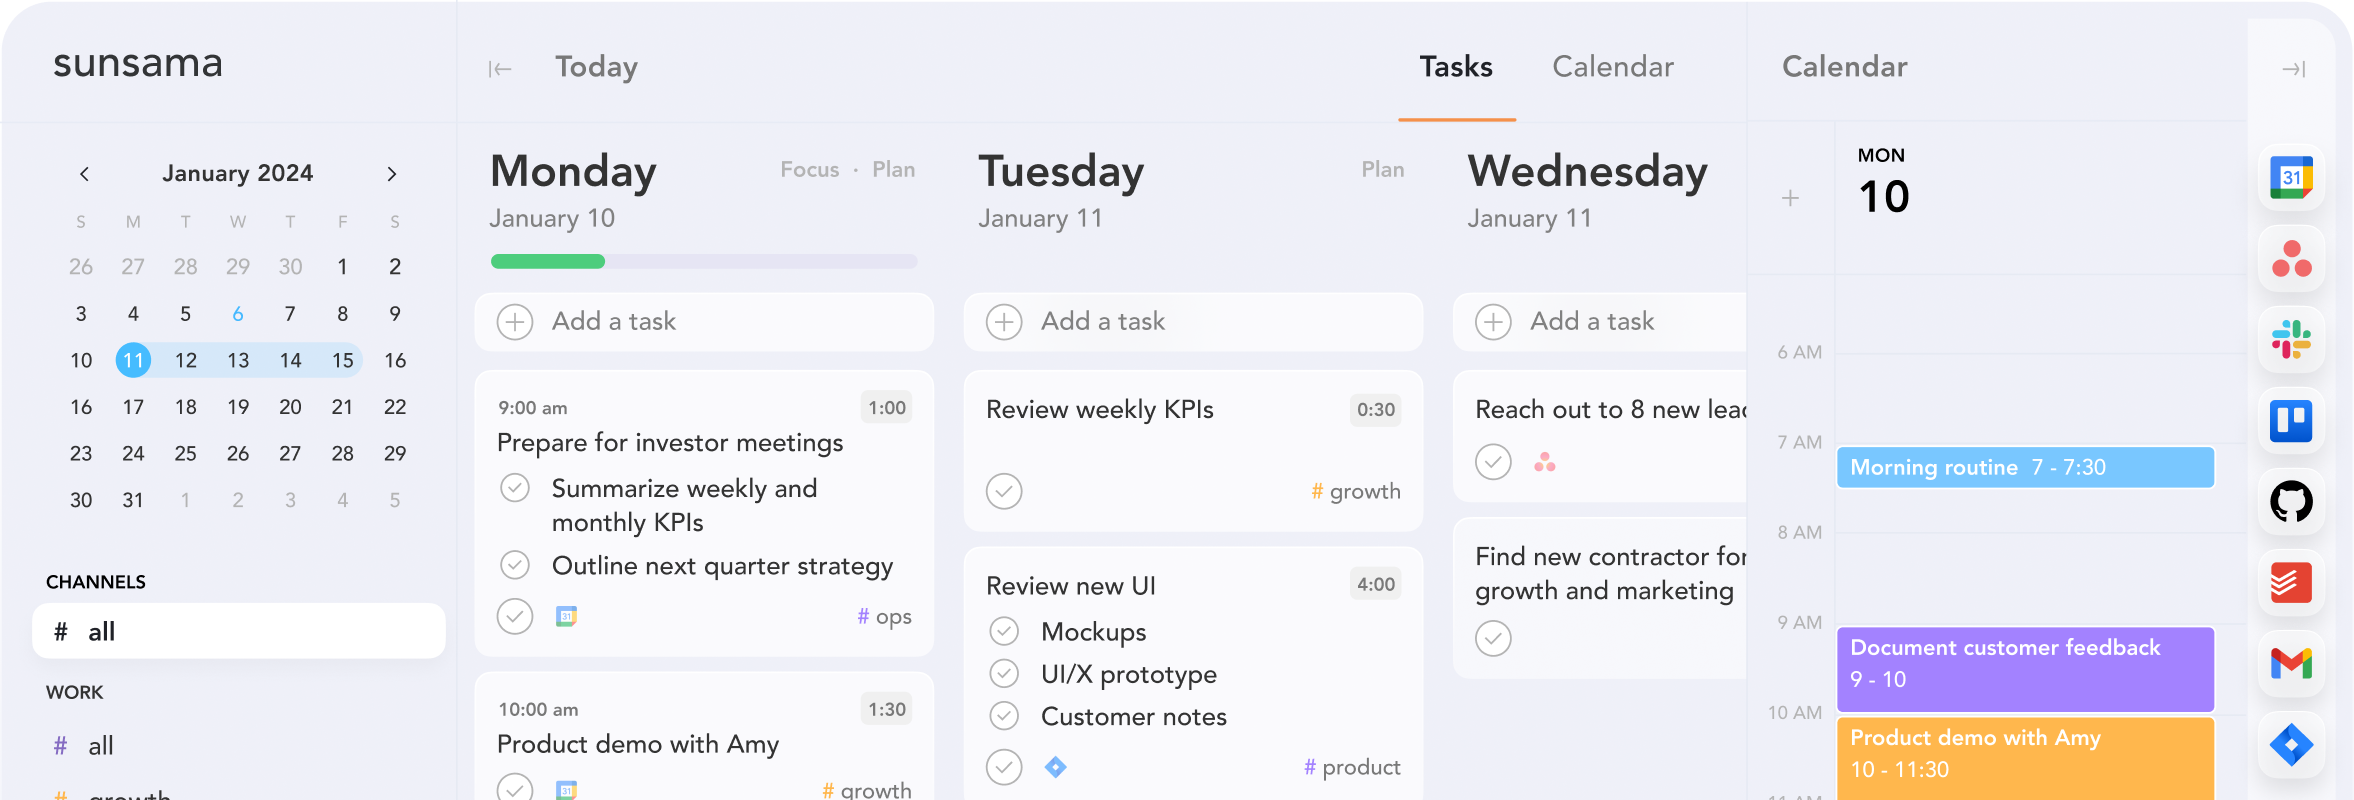
Task: Open the 0:30 time estimate on weekly KPIs
Action: coord(1376,410)
